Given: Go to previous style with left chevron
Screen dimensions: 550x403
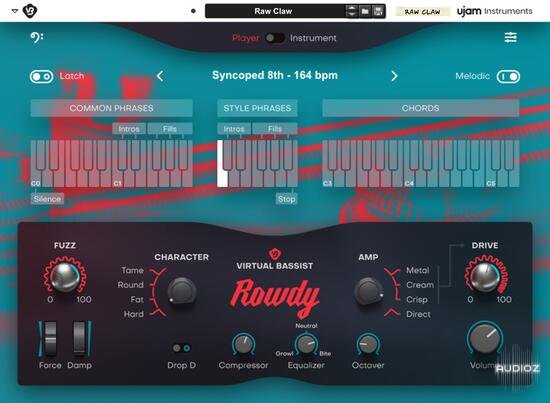Looking at the screenshot, I should [160, 76].
